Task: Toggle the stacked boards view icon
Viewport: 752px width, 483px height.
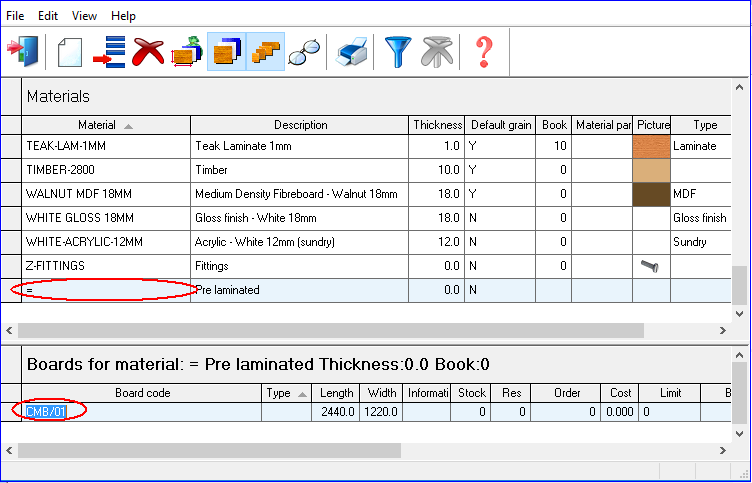Action: click(226, 51)
